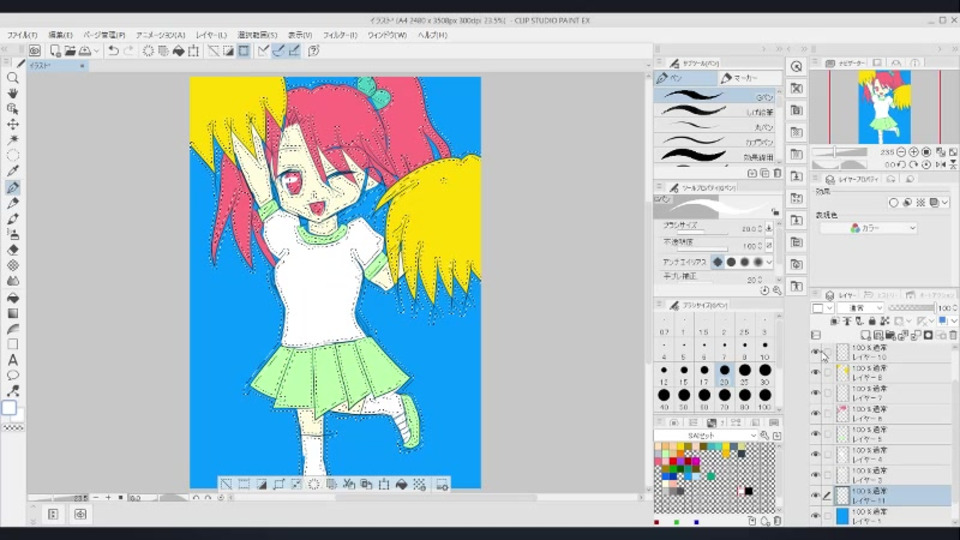
Task: Pick the Eyedropper tool
Action: click(13, 171)
